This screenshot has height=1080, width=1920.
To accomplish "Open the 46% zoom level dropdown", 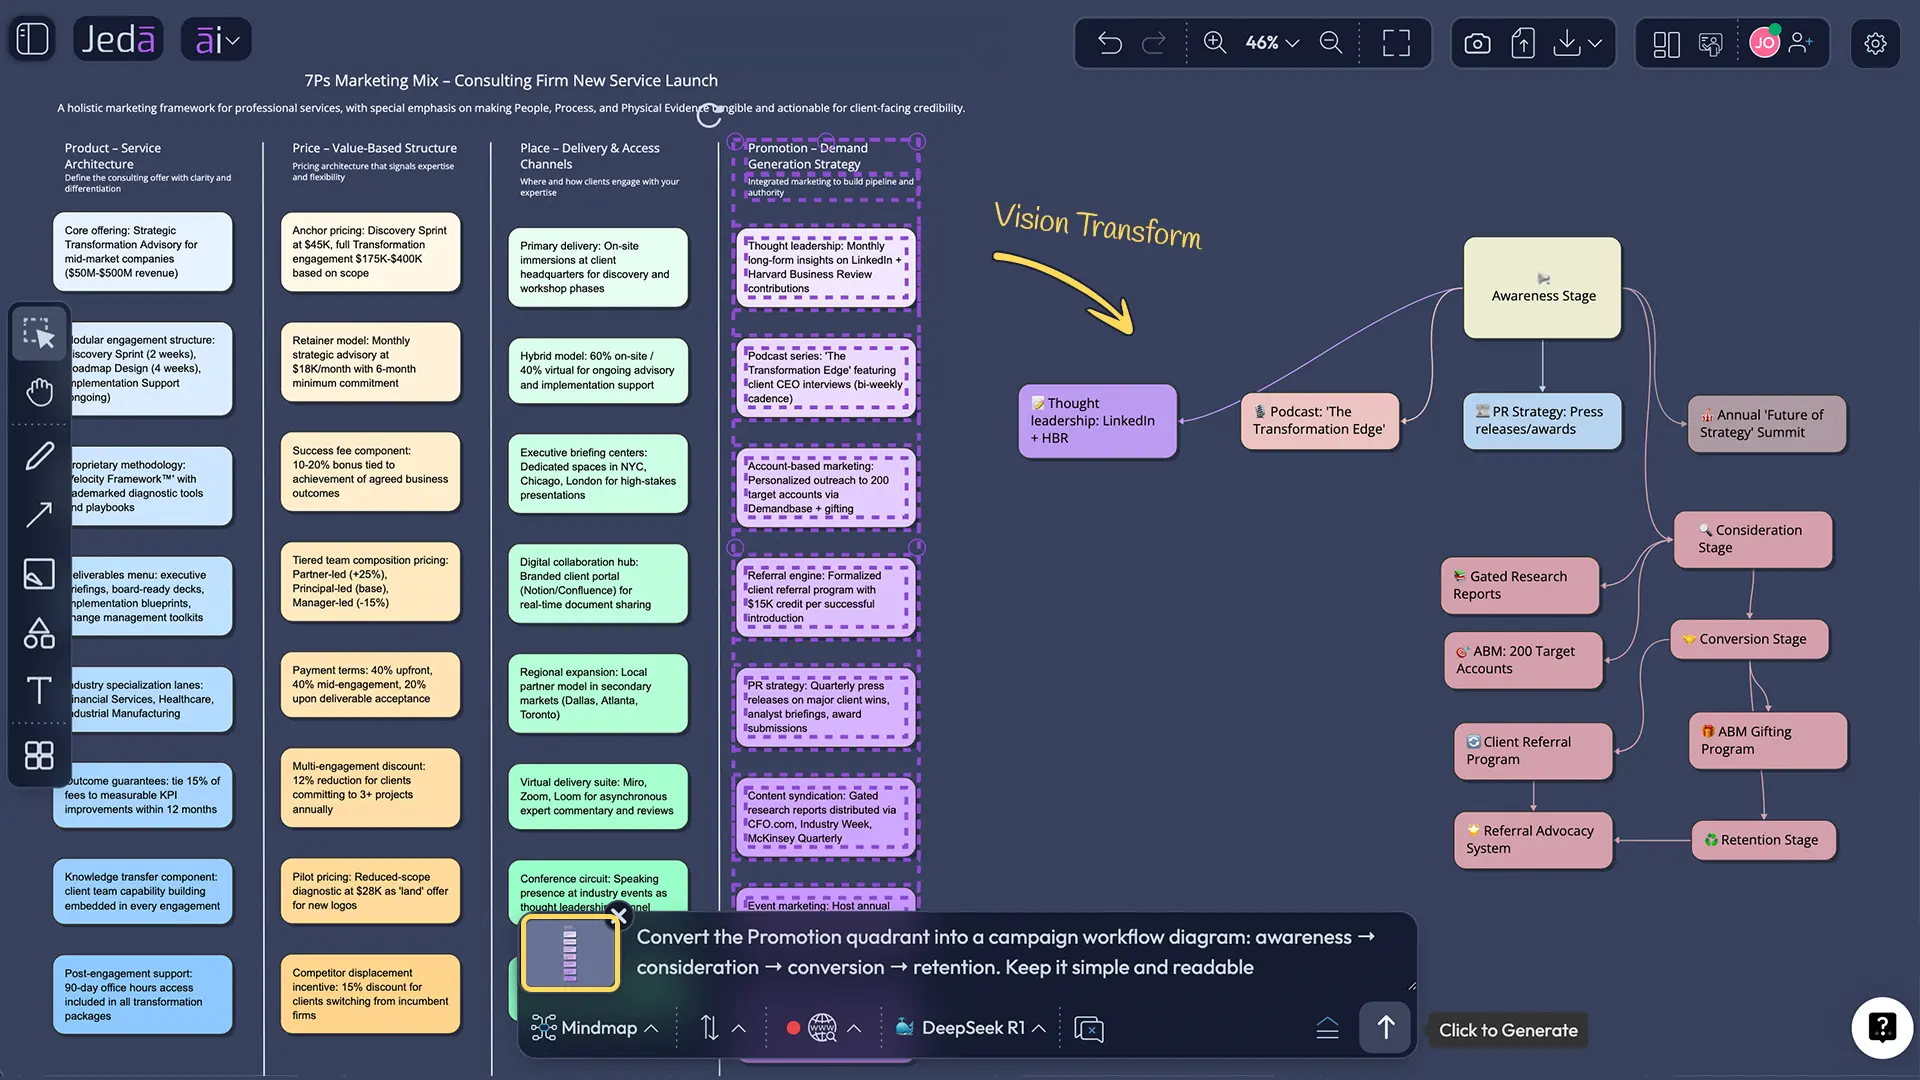I will click(1272, 43).
